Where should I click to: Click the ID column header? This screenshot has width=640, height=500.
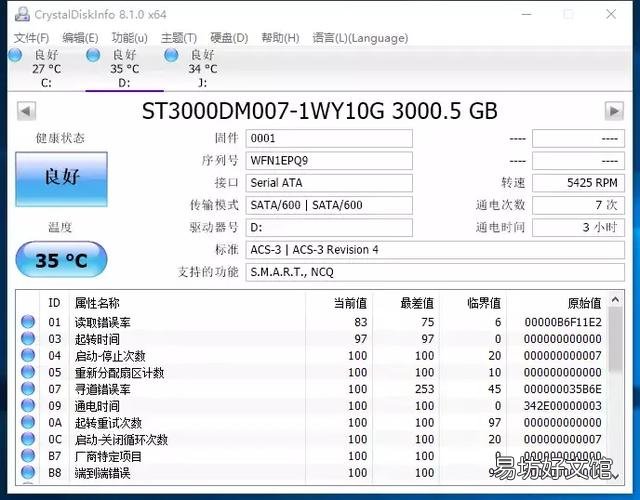[54, 303]
